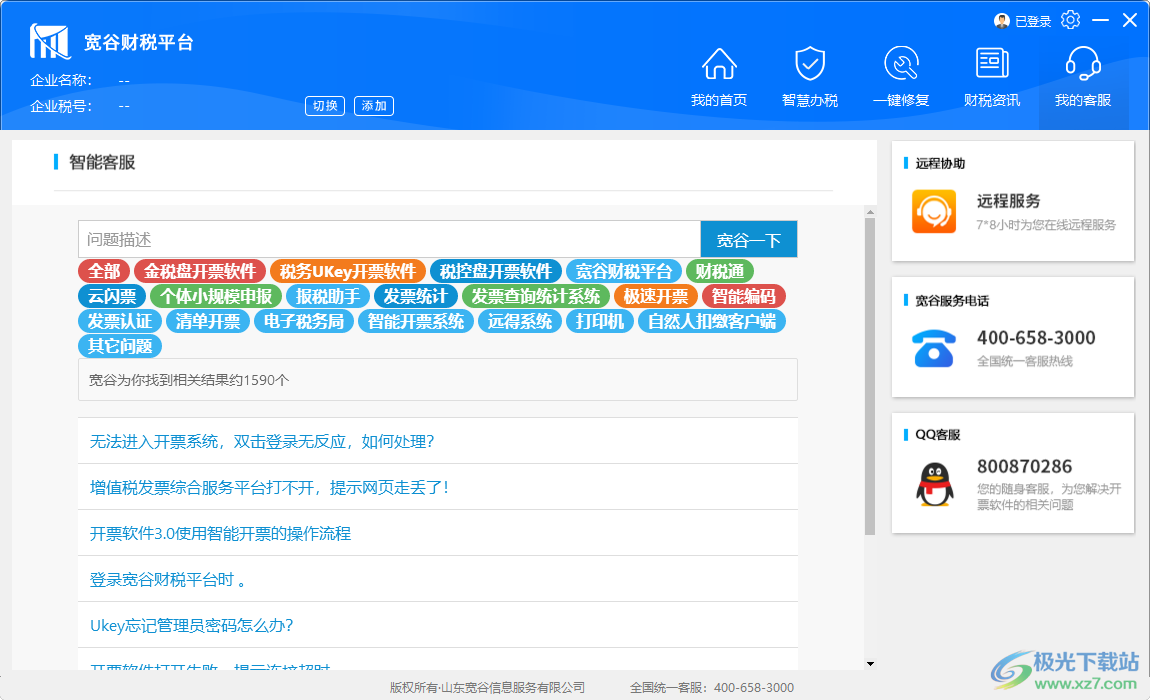Filter by 极速开票 tag
The width and height of the screenshot is (1150, 700).
[656, 296]
